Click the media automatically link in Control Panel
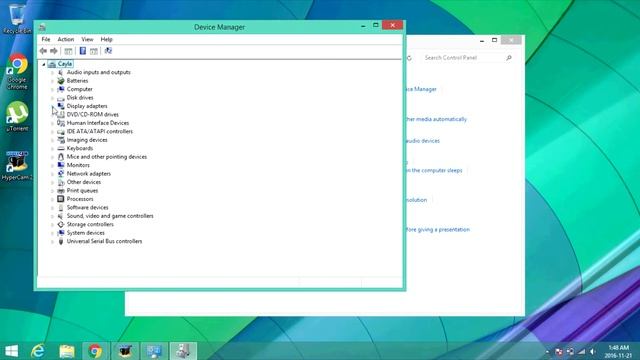The height and width of the screenshot is (360, 640). tap(436, 119)
